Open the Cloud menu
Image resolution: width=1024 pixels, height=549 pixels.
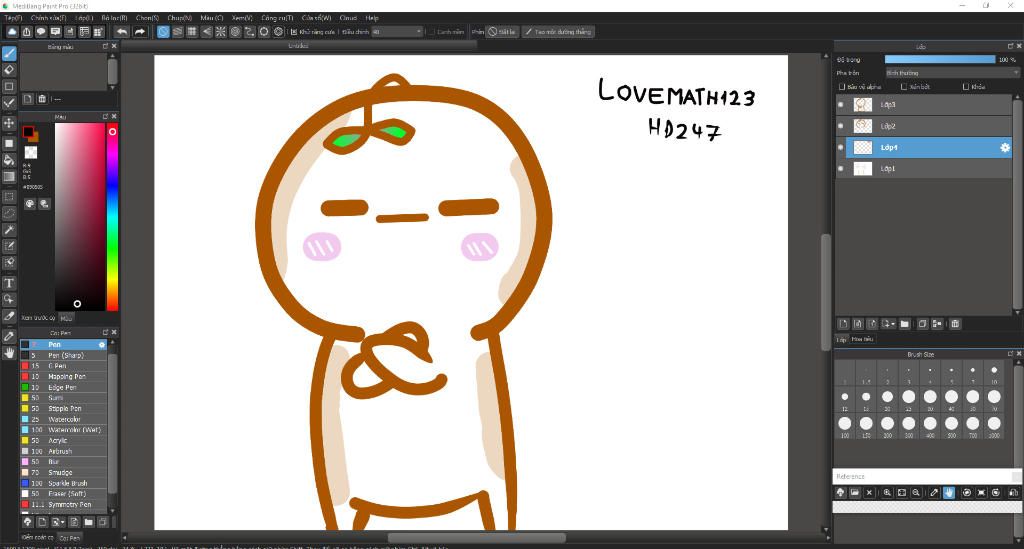point(348,18)
